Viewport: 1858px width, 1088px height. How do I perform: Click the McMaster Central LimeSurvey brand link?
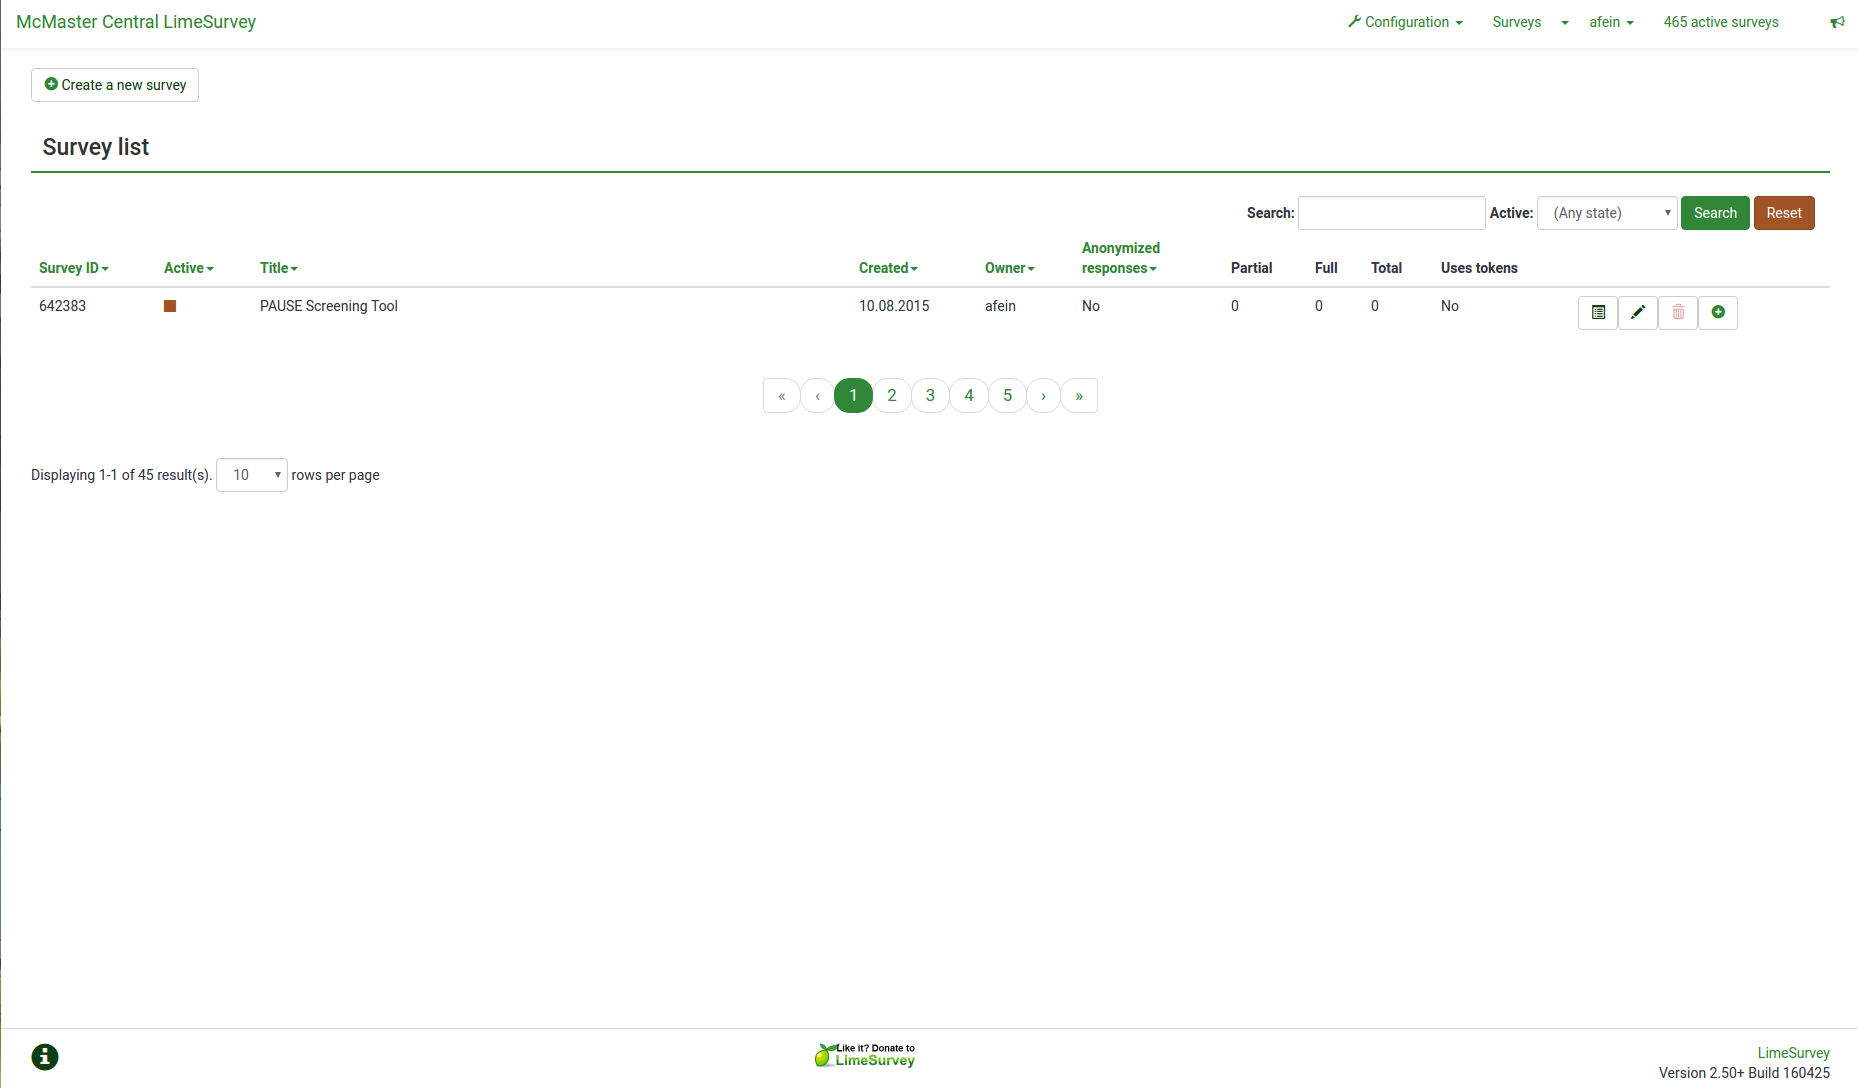pos(136,22)
